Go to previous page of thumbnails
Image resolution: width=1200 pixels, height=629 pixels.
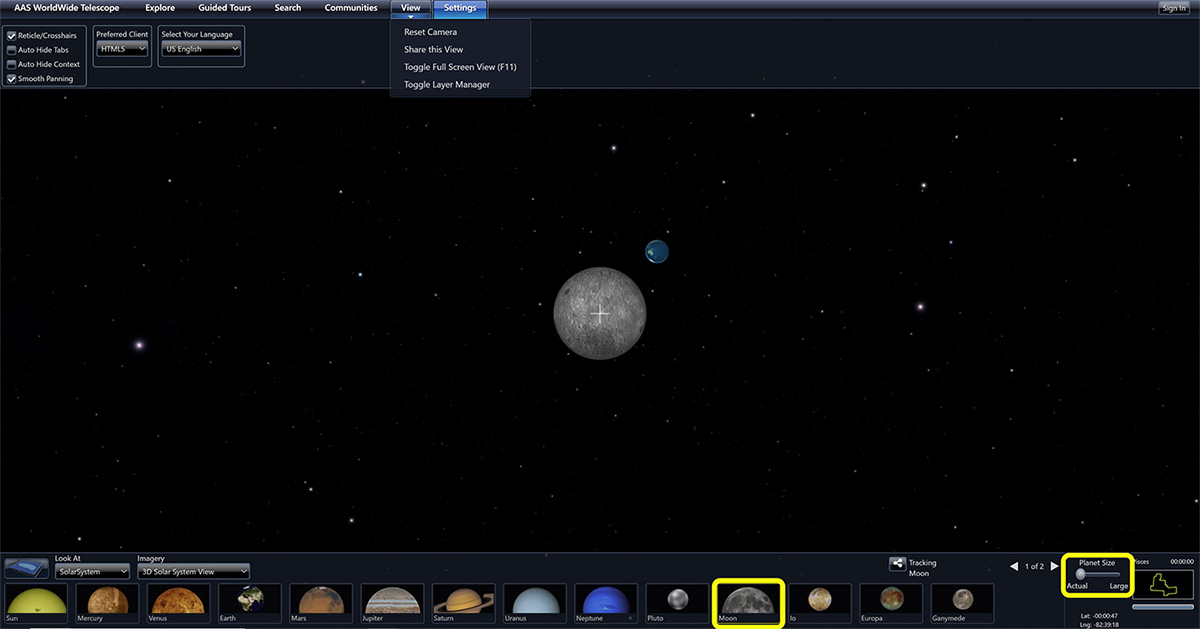click(1014, 566)
